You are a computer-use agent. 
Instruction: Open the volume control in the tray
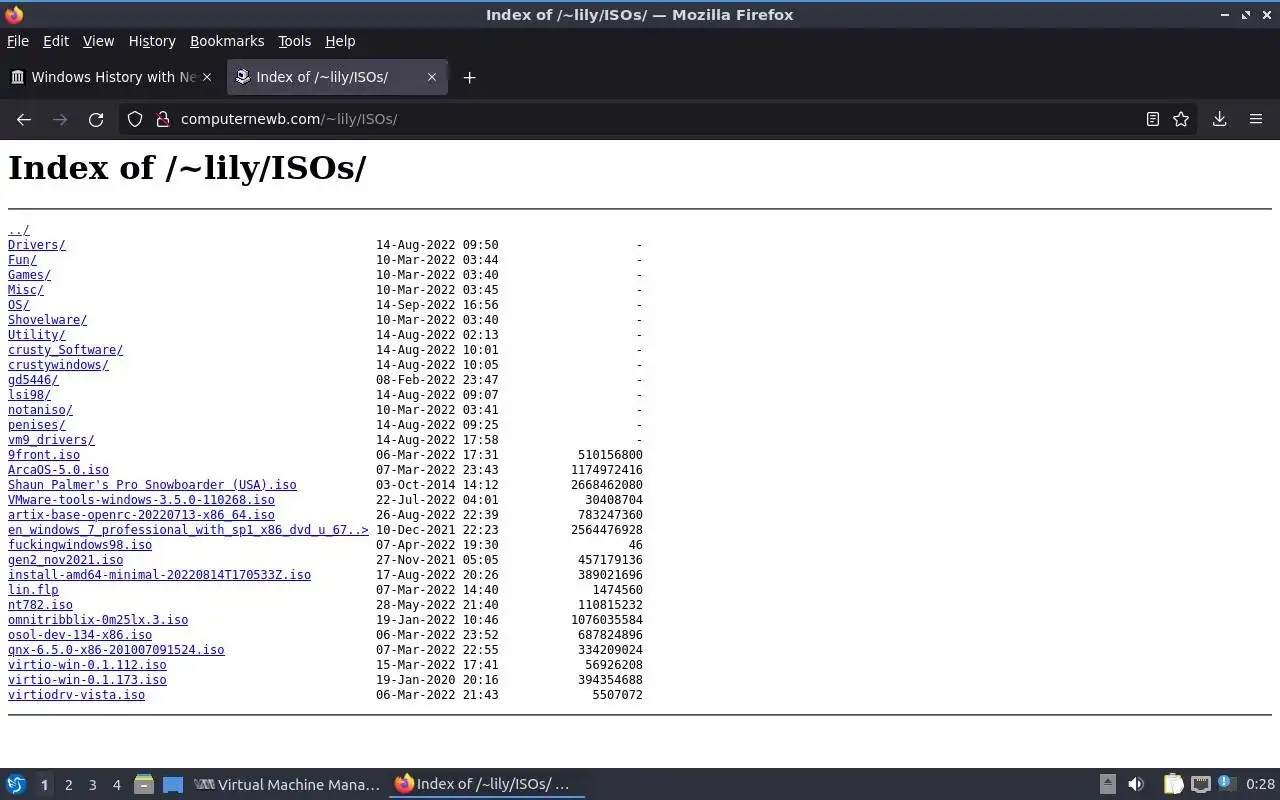click(x=1136, y=785)
